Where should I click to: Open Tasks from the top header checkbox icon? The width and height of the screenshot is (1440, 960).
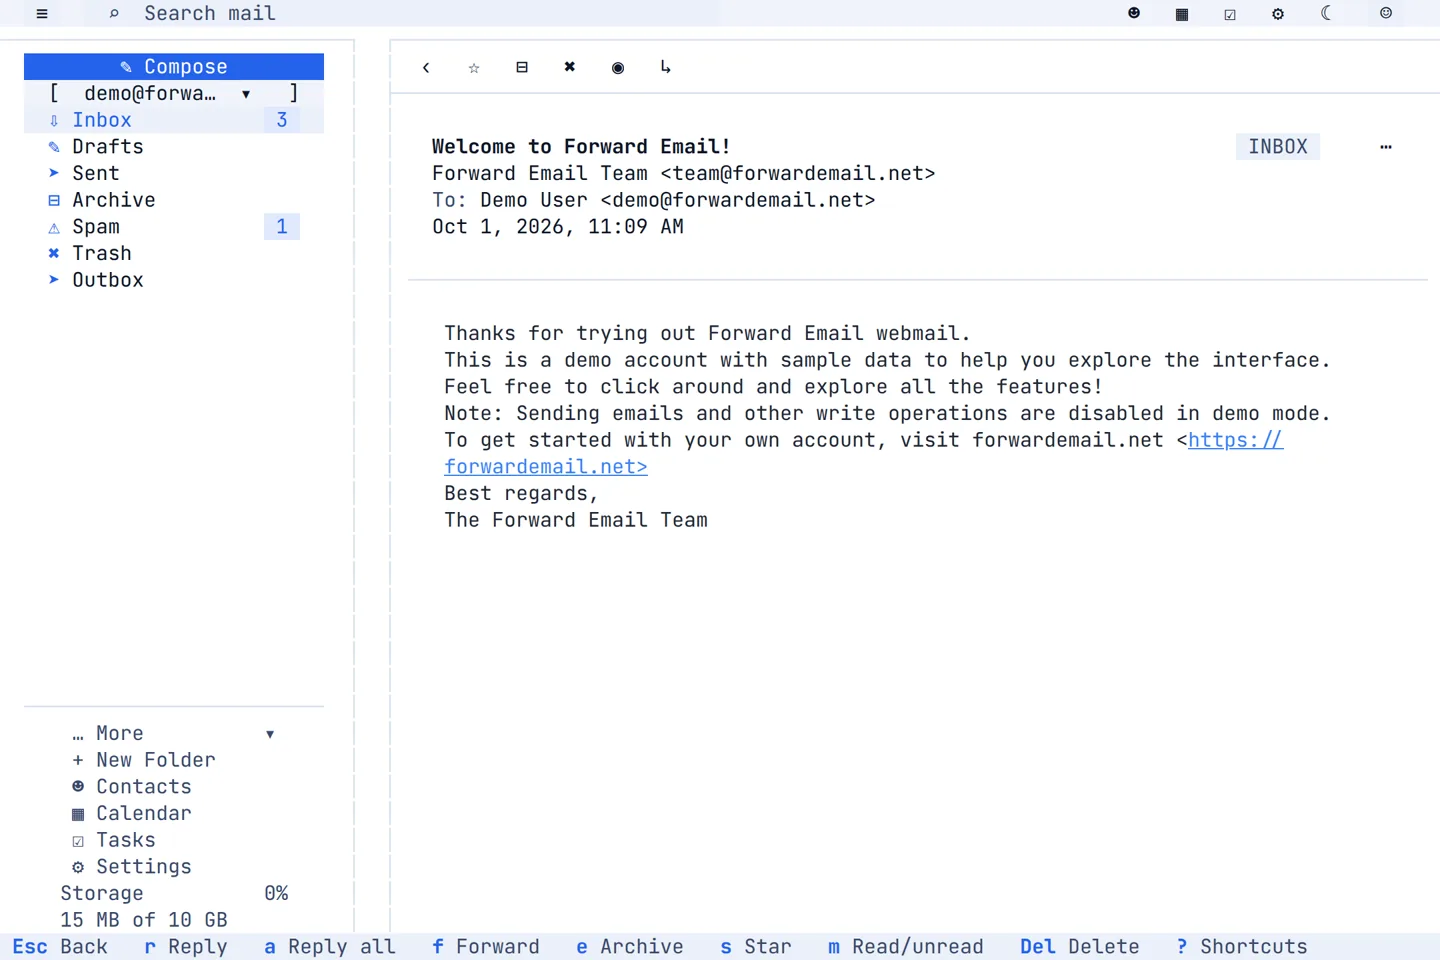pos(1230,14)
